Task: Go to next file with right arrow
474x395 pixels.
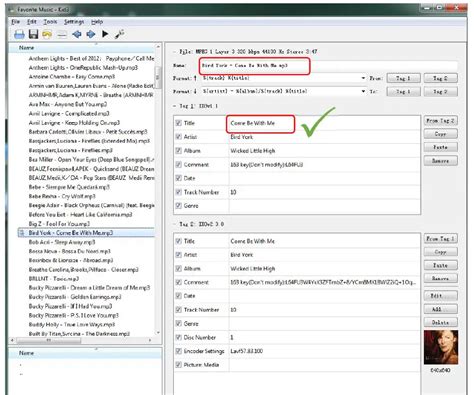Action: pyautogui.click(x=91, y=34)
